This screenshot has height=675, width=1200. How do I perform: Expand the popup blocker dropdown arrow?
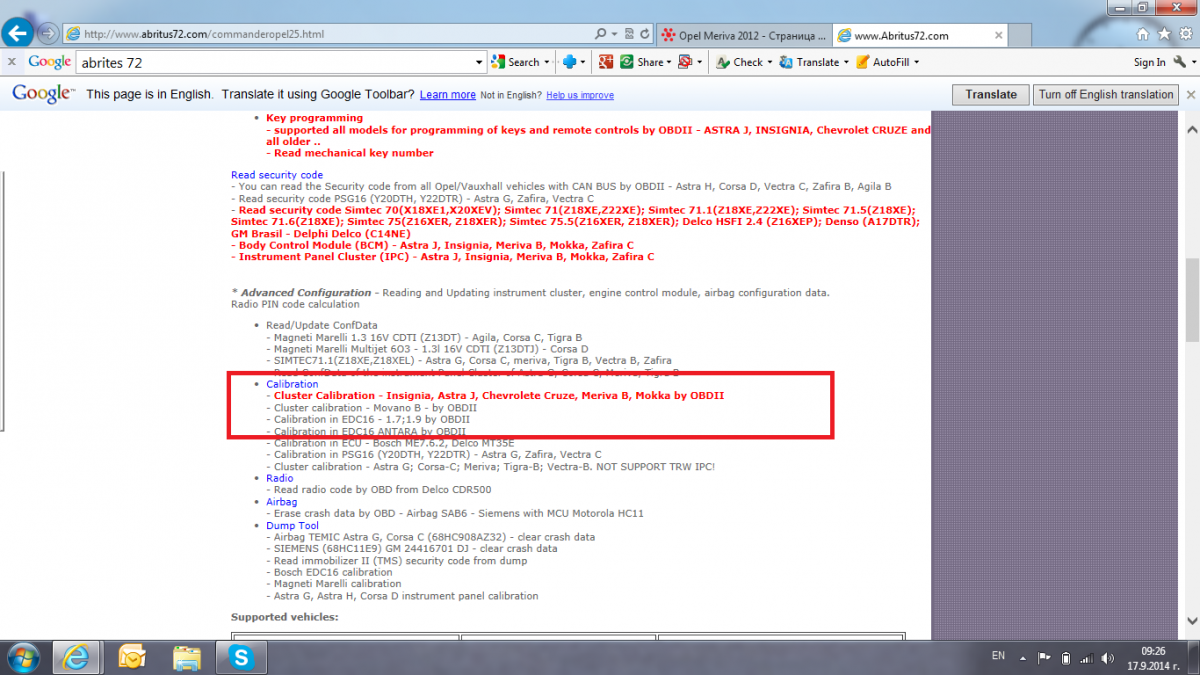tap(698, 62)
